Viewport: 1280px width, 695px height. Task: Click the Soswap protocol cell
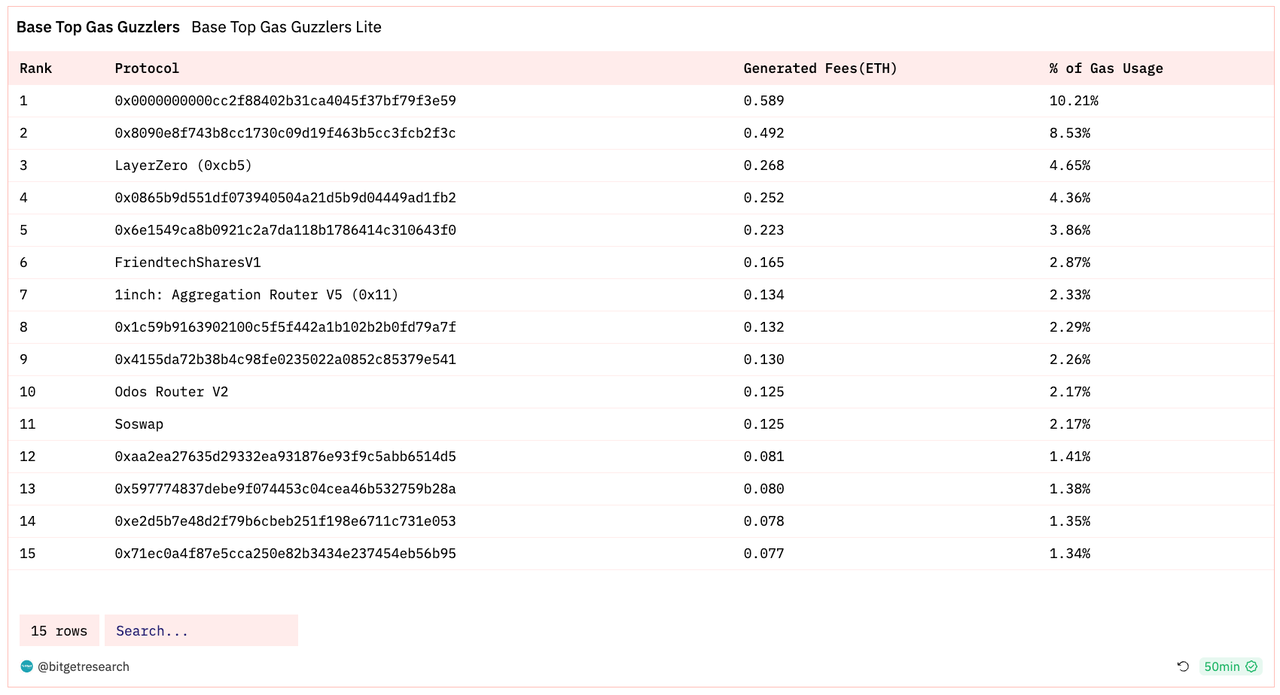(139, 424)
